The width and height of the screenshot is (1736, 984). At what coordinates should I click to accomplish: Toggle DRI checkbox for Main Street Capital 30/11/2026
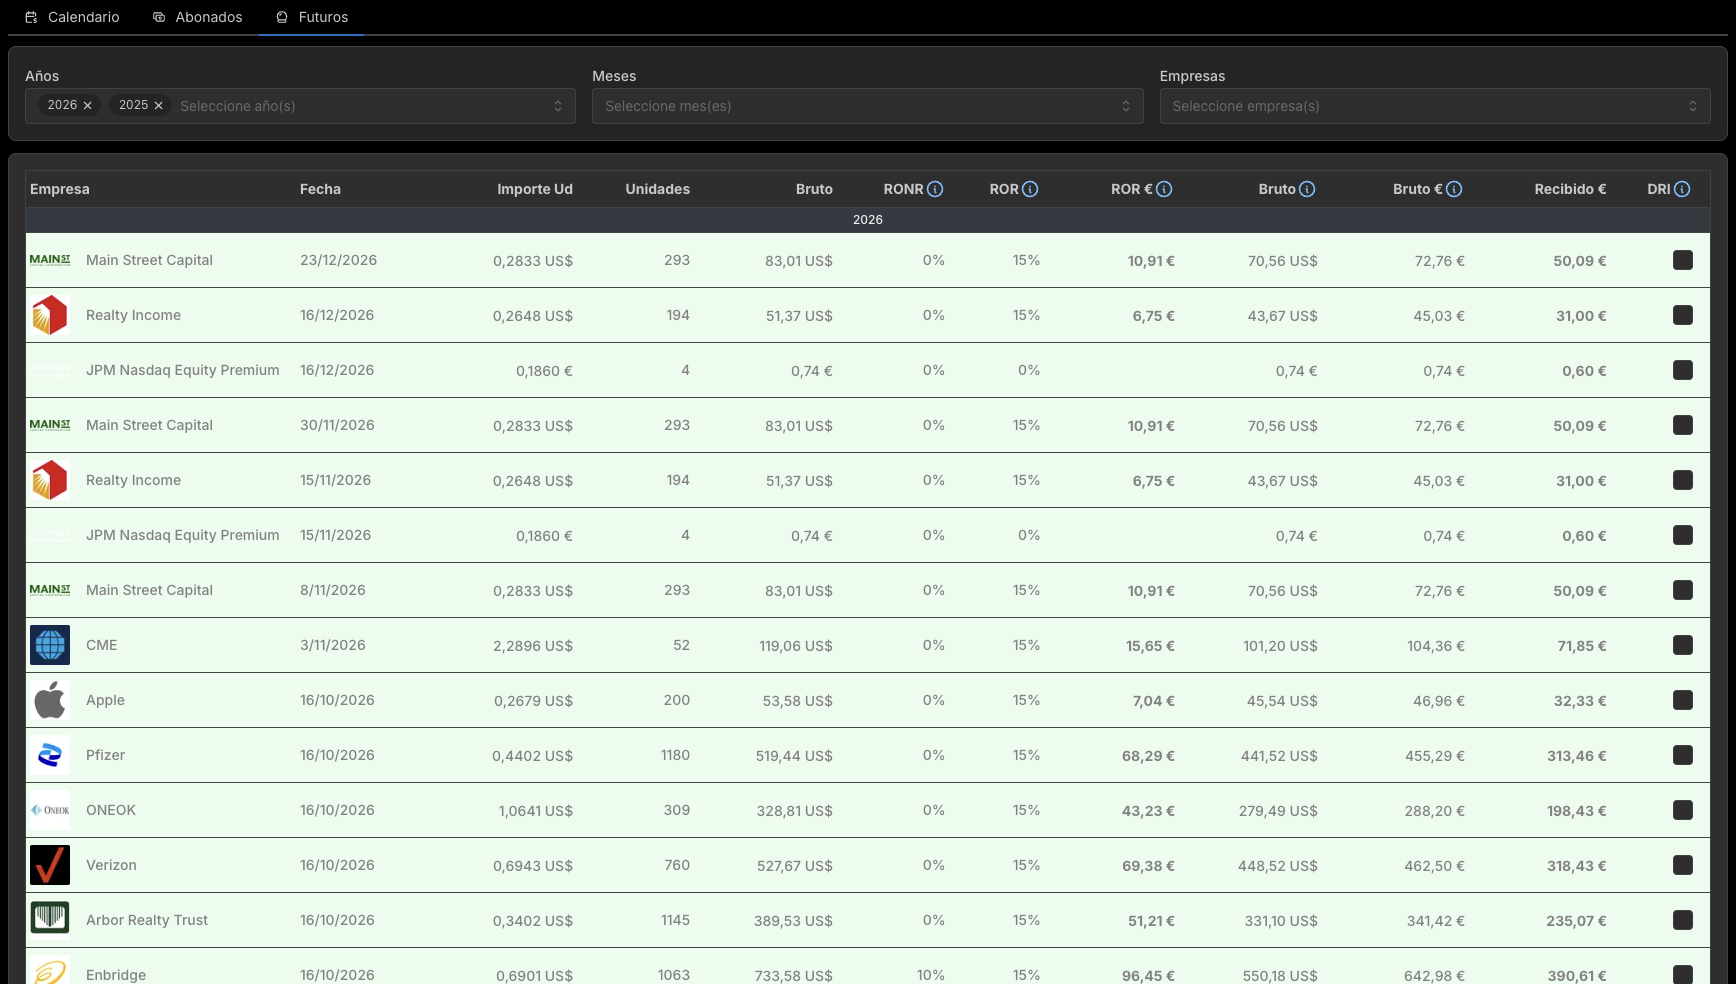[1683, 425]
